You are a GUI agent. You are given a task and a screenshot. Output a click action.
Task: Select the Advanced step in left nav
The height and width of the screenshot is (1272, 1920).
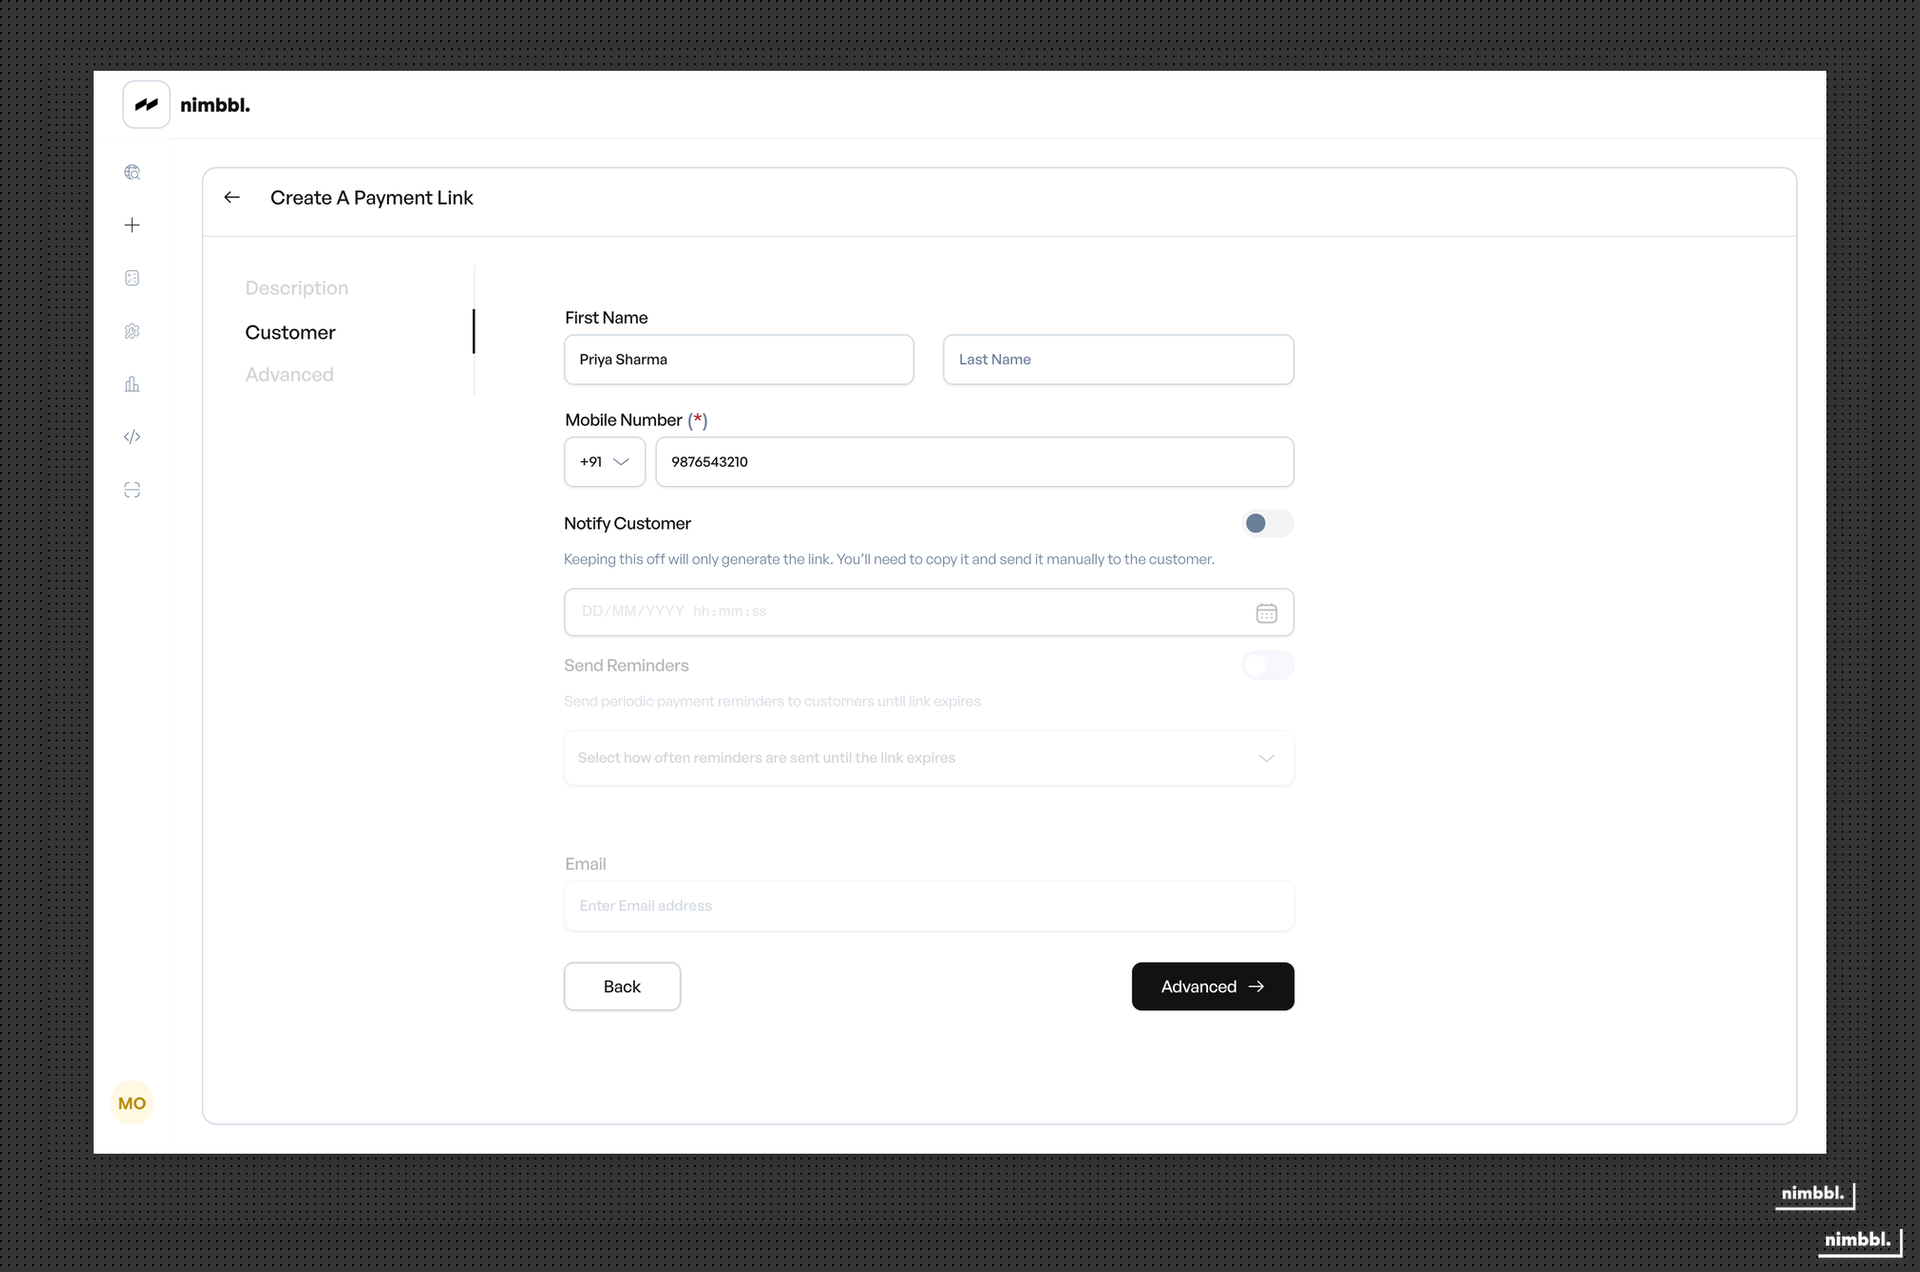click(289, 374)
